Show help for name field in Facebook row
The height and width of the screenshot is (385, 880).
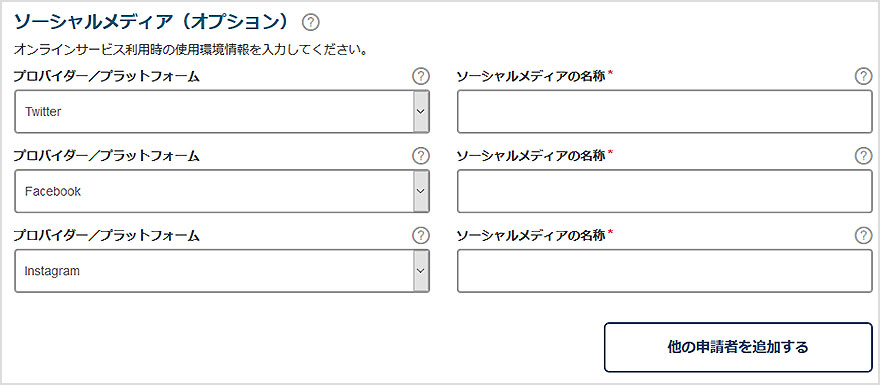click(863, 156)
